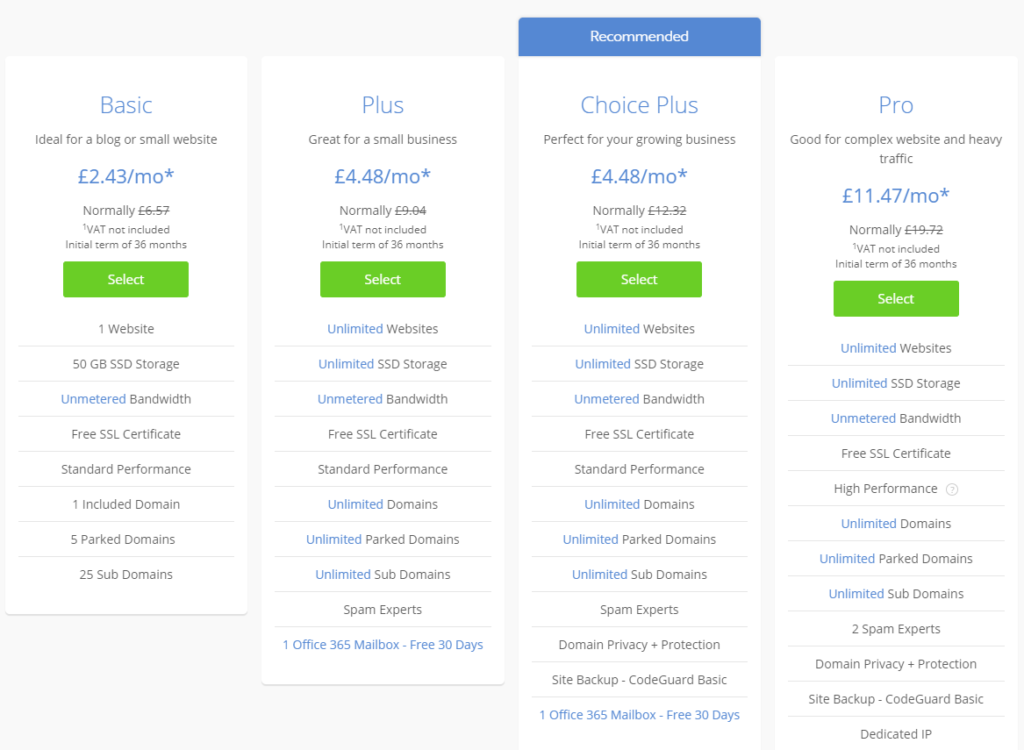The width and height of the screenshot is (1024, 750).
Task: Click the High Performance help icon
Action: tap(952, 489)
